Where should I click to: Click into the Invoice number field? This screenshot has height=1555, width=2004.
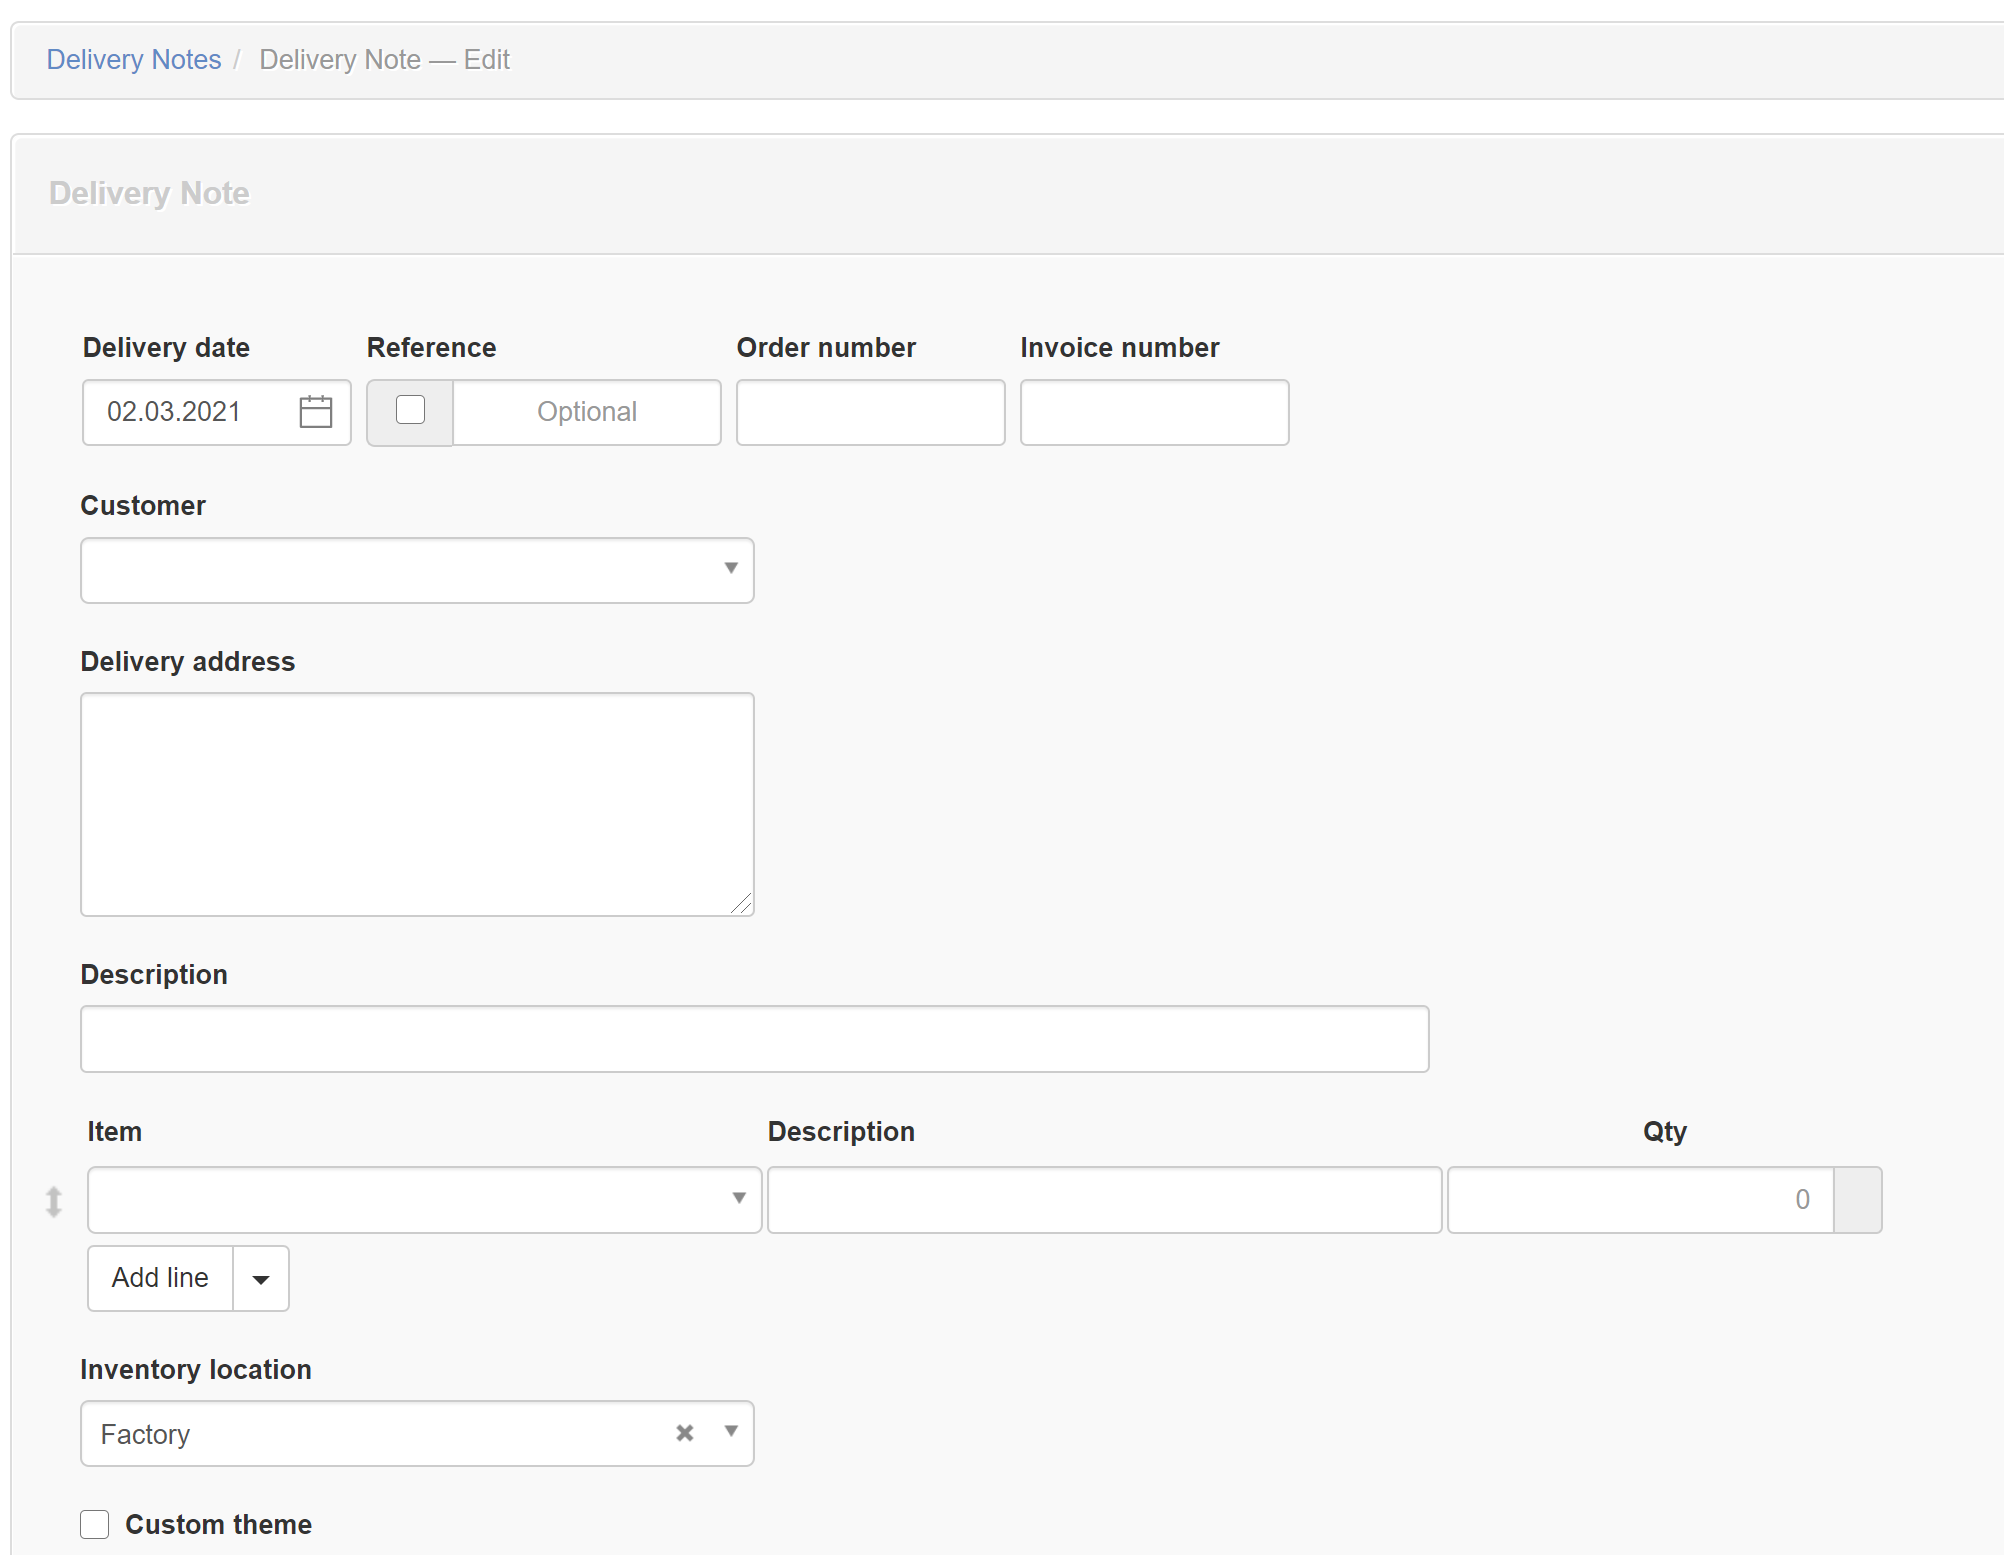[1154, 412]
